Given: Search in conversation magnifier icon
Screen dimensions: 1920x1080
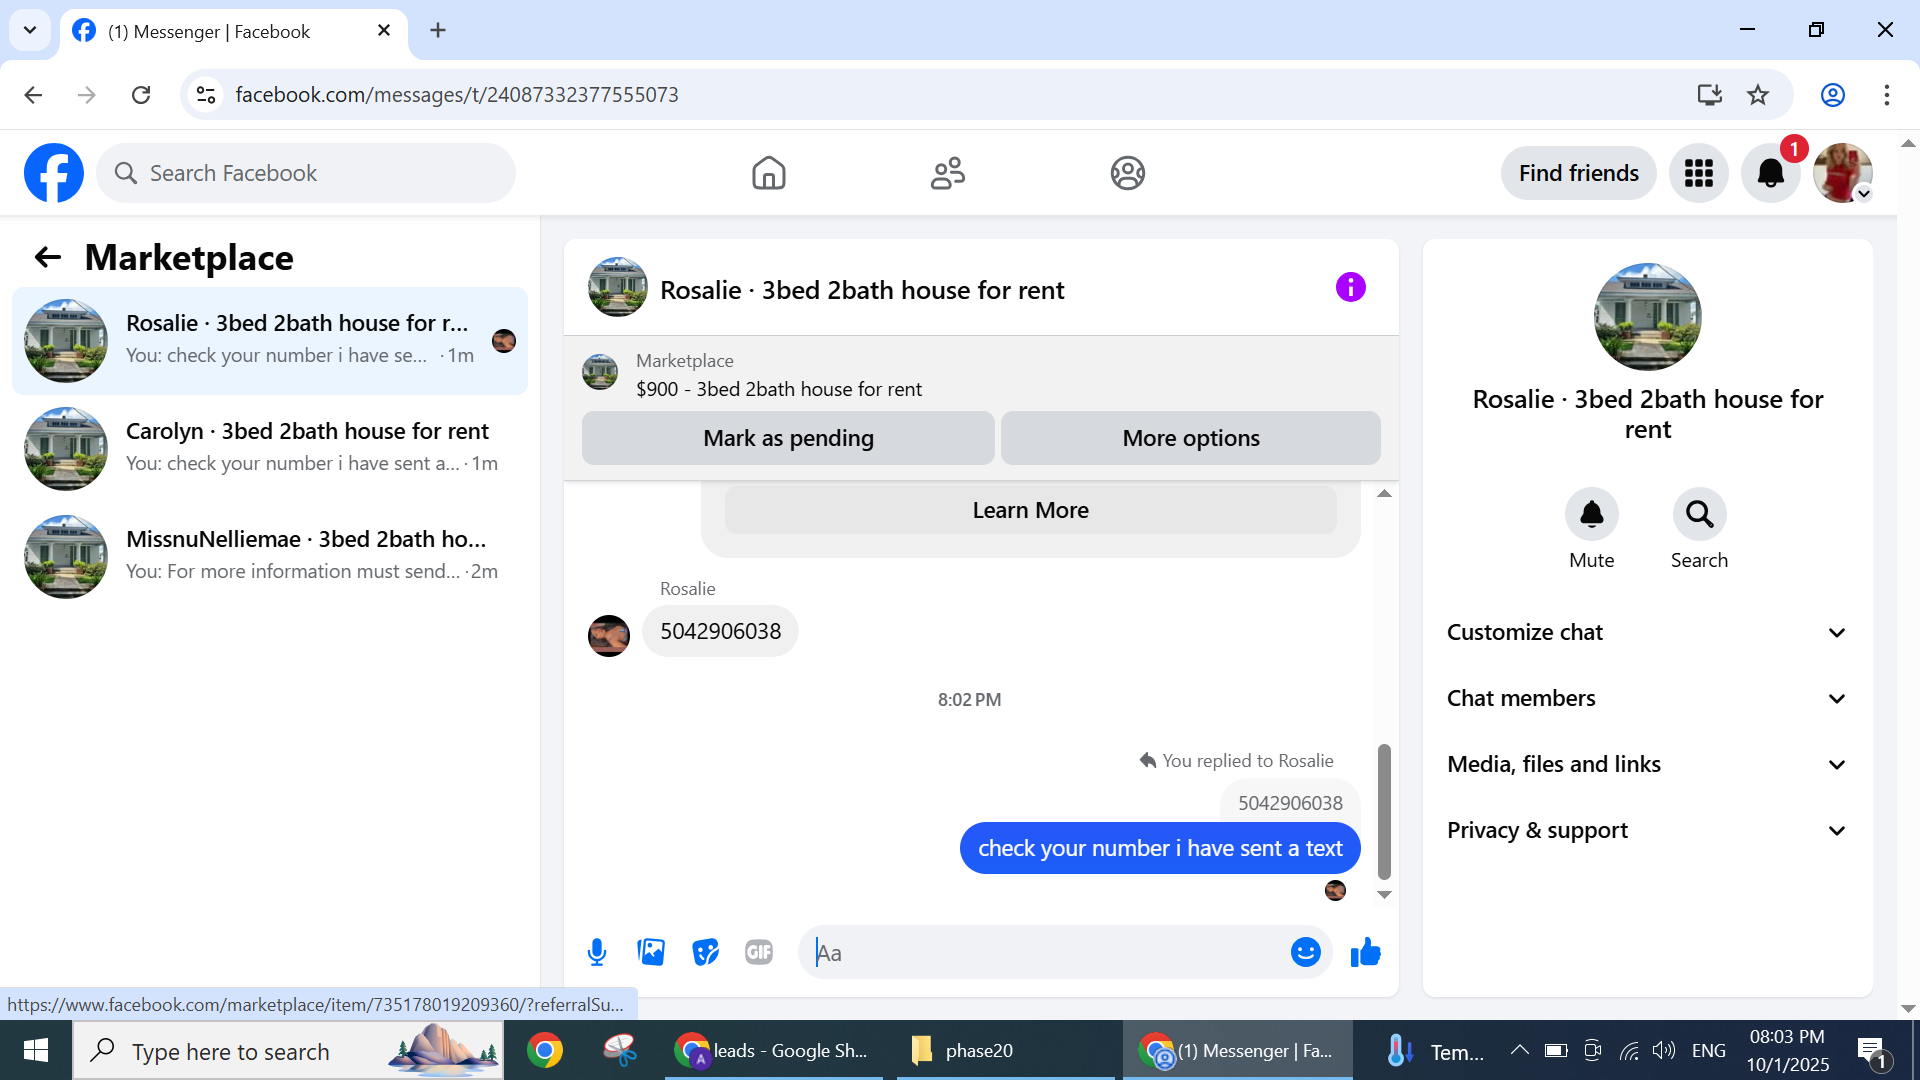Looking at the screenshot, I should click(x=1699, y=514).
